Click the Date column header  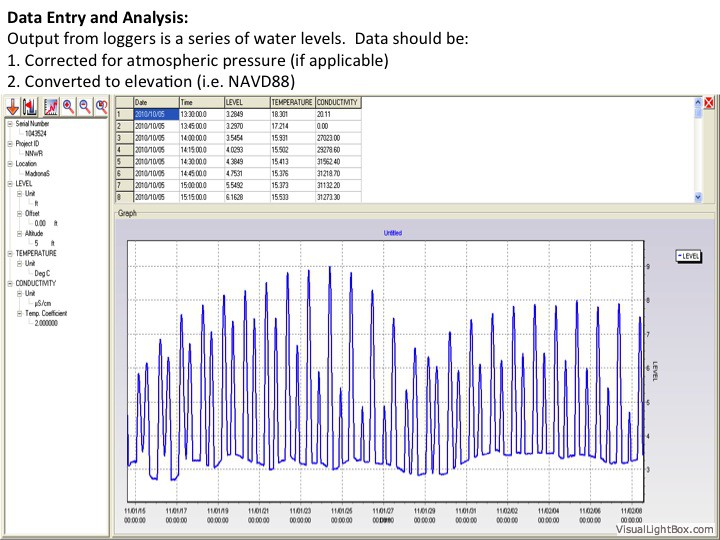pos(154,102)
